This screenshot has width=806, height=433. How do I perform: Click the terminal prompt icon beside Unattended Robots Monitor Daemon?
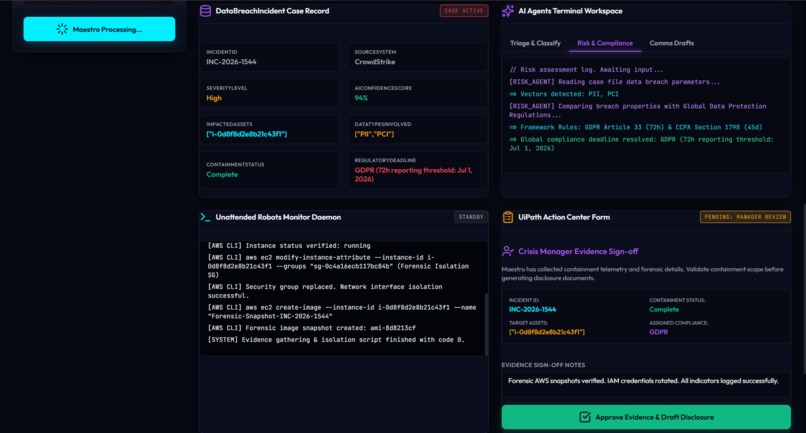coord(205,217)
